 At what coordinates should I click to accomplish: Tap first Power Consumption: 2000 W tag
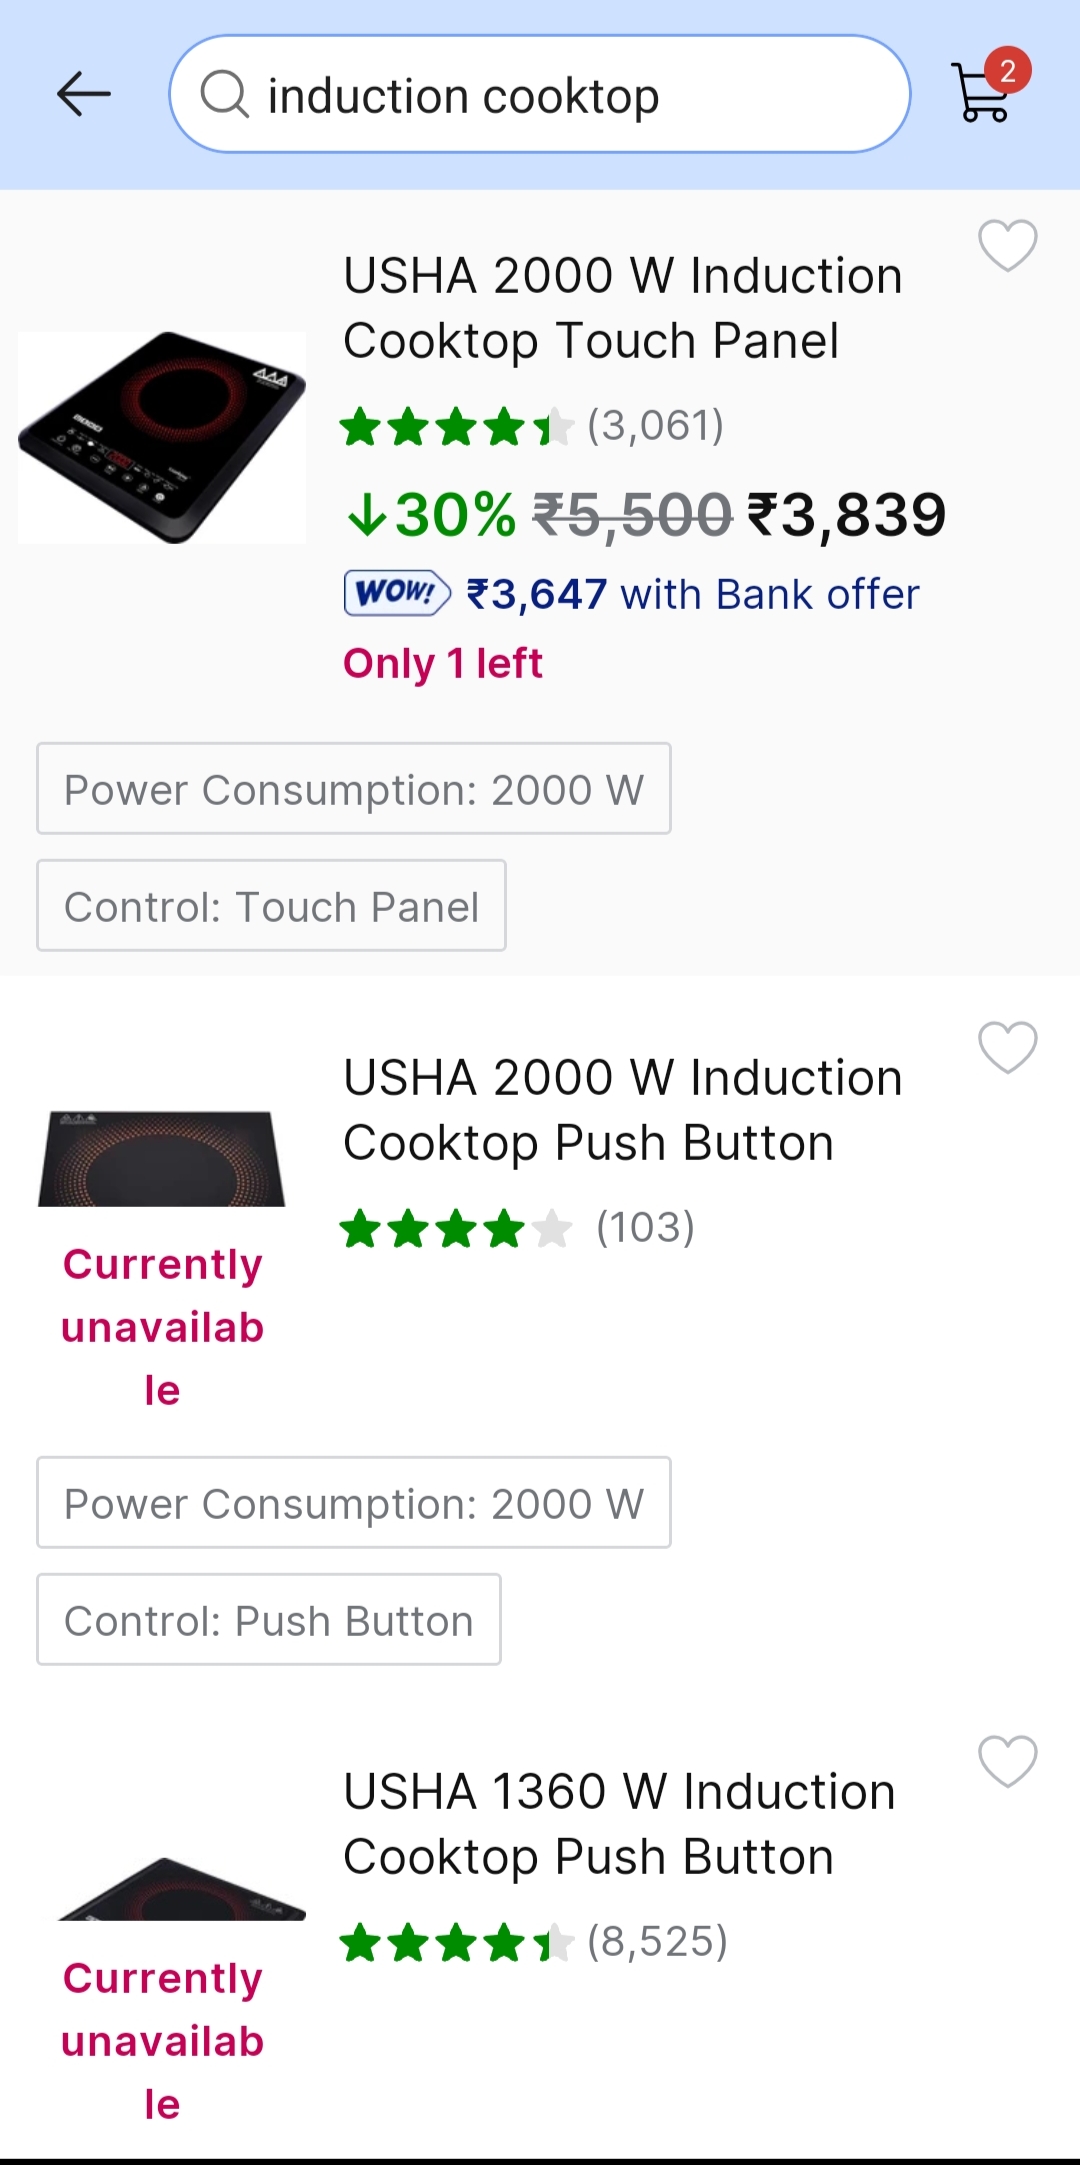[x=354, y=789]
